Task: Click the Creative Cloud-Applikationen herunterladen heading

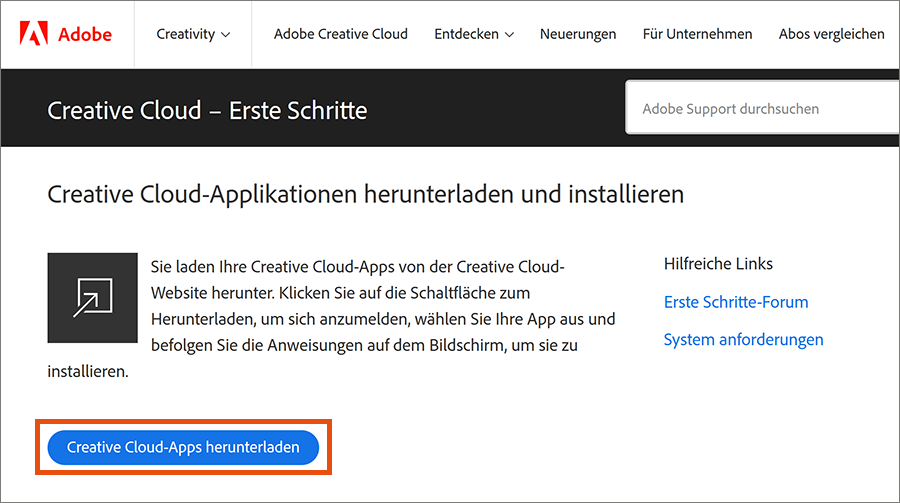Action: [365, 193]
